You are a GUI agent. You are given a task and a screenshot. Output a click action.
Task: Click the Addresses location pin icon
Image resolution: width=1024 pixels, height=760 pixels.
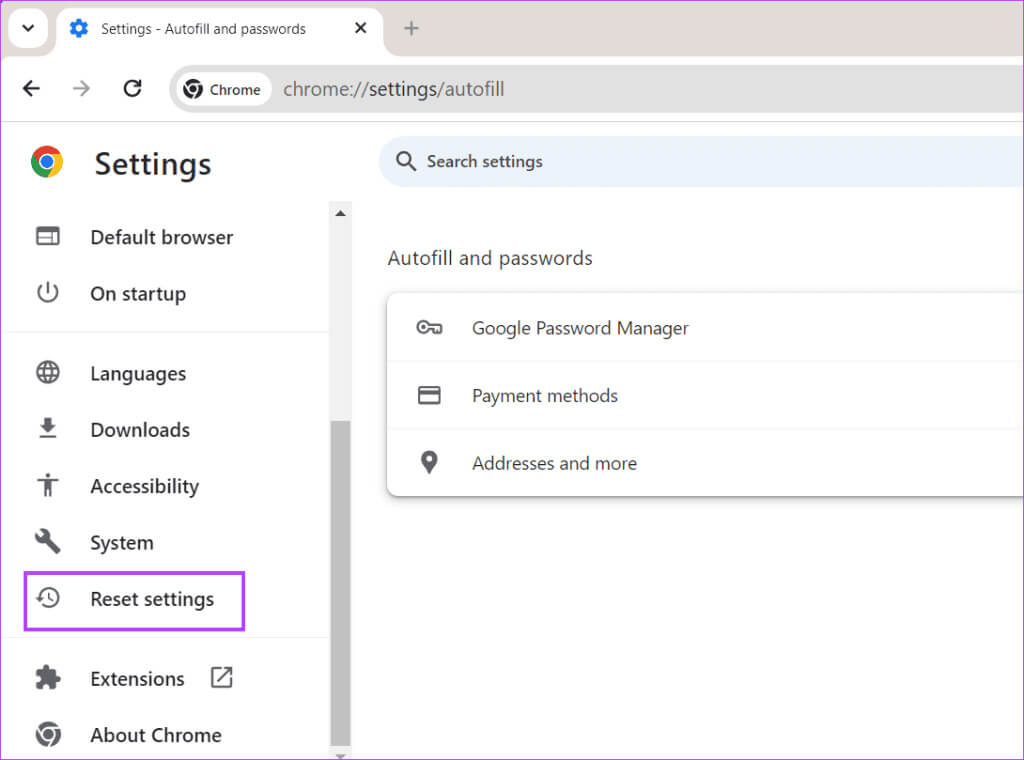point(429,462)
